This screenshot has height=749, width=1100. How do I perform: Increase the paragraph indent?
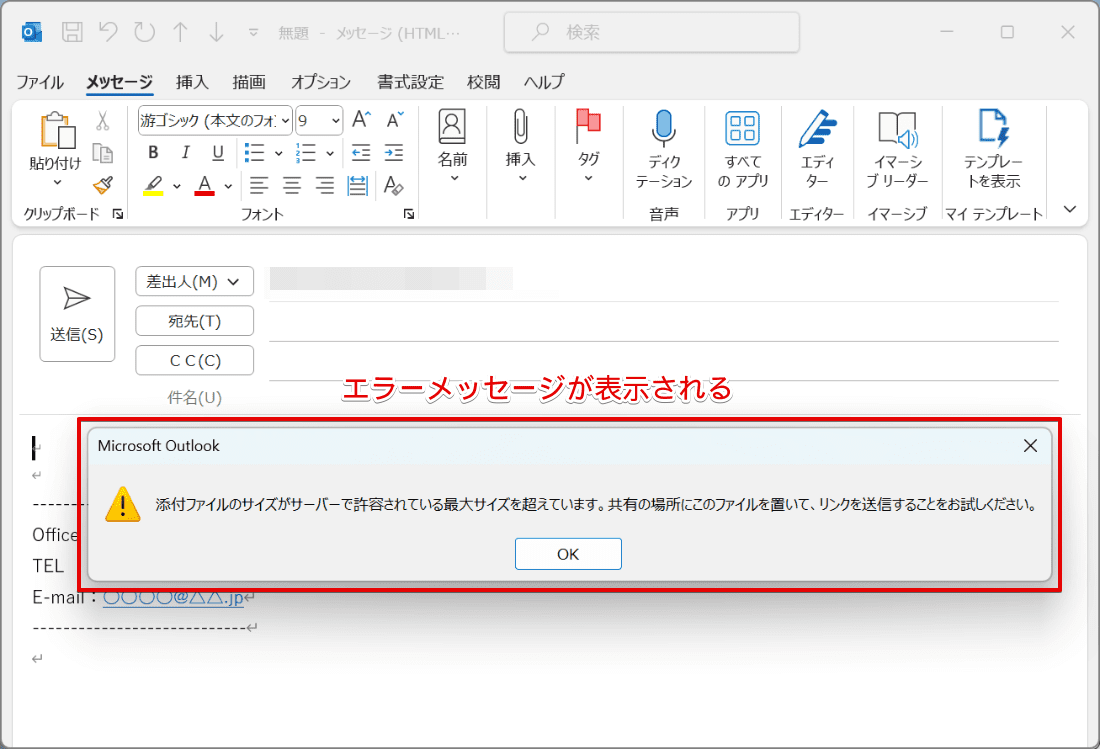394,152
